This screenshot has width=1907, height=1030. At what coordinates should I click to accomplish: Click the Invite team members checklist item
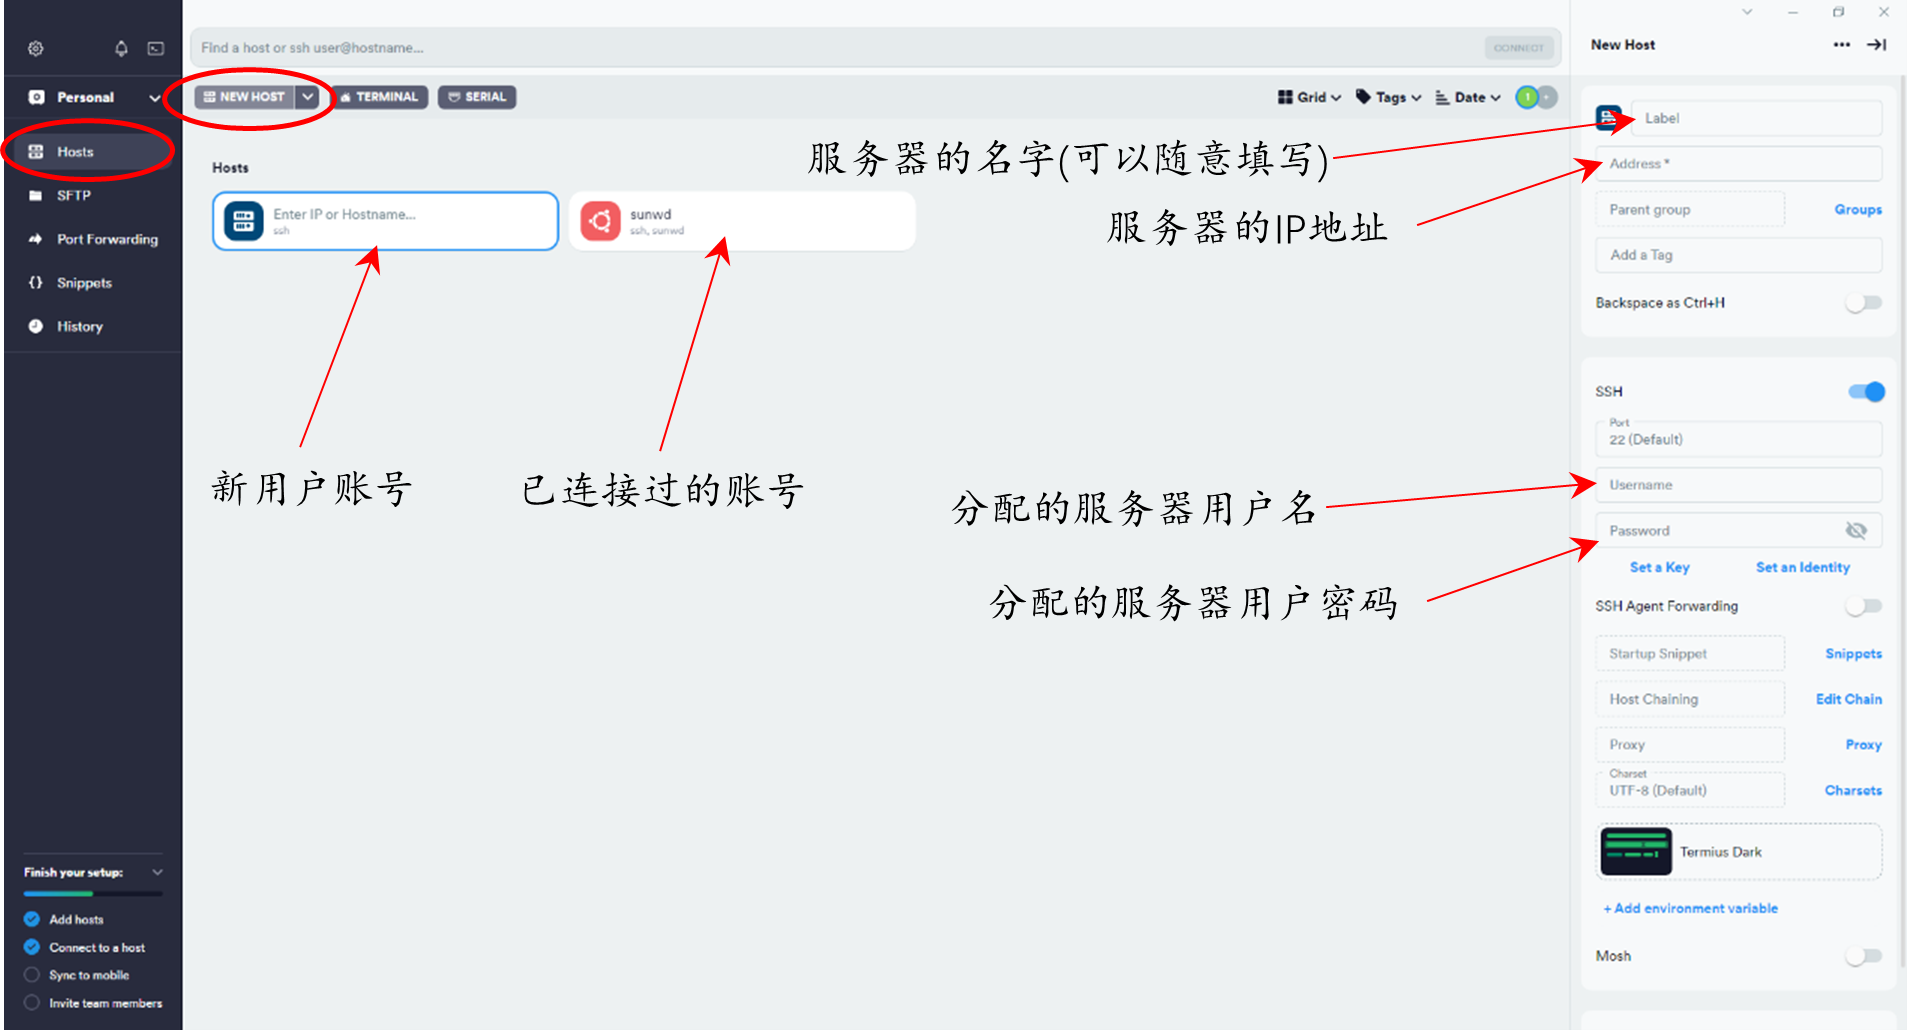click(x=93, y=1003)
